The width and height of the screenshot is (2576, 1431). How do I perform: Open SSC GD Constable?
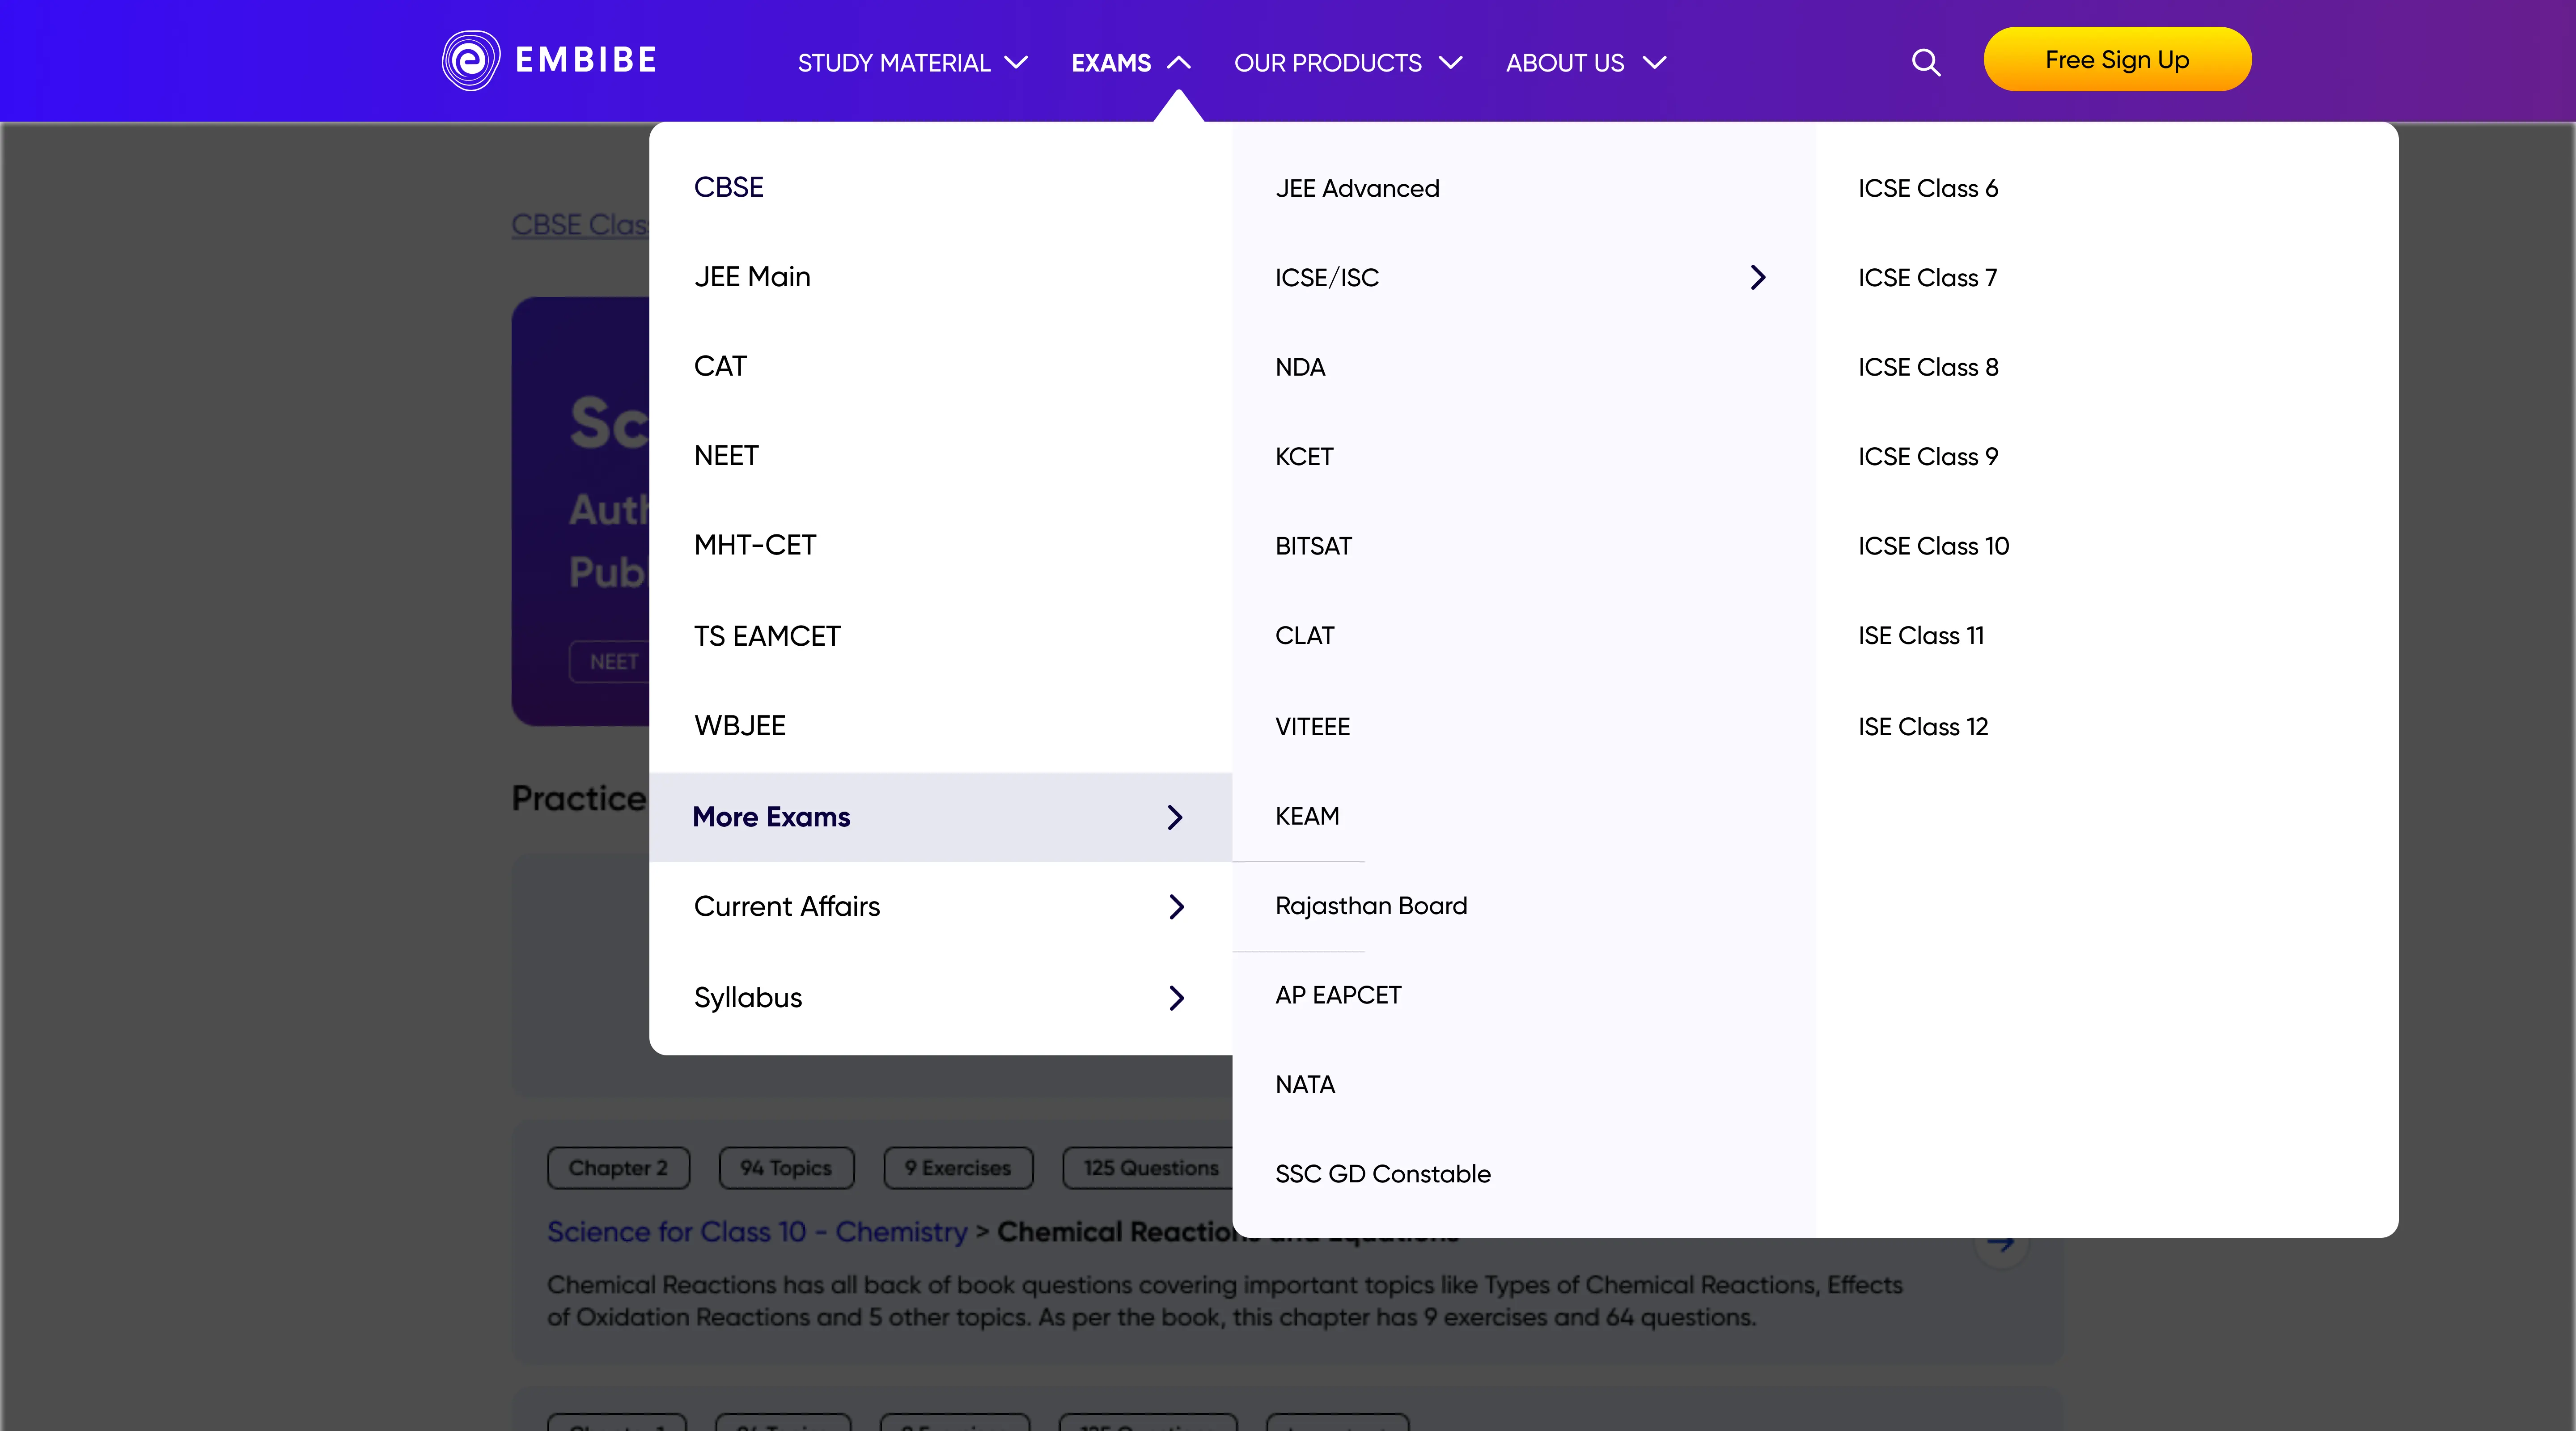point(1382,1173)
